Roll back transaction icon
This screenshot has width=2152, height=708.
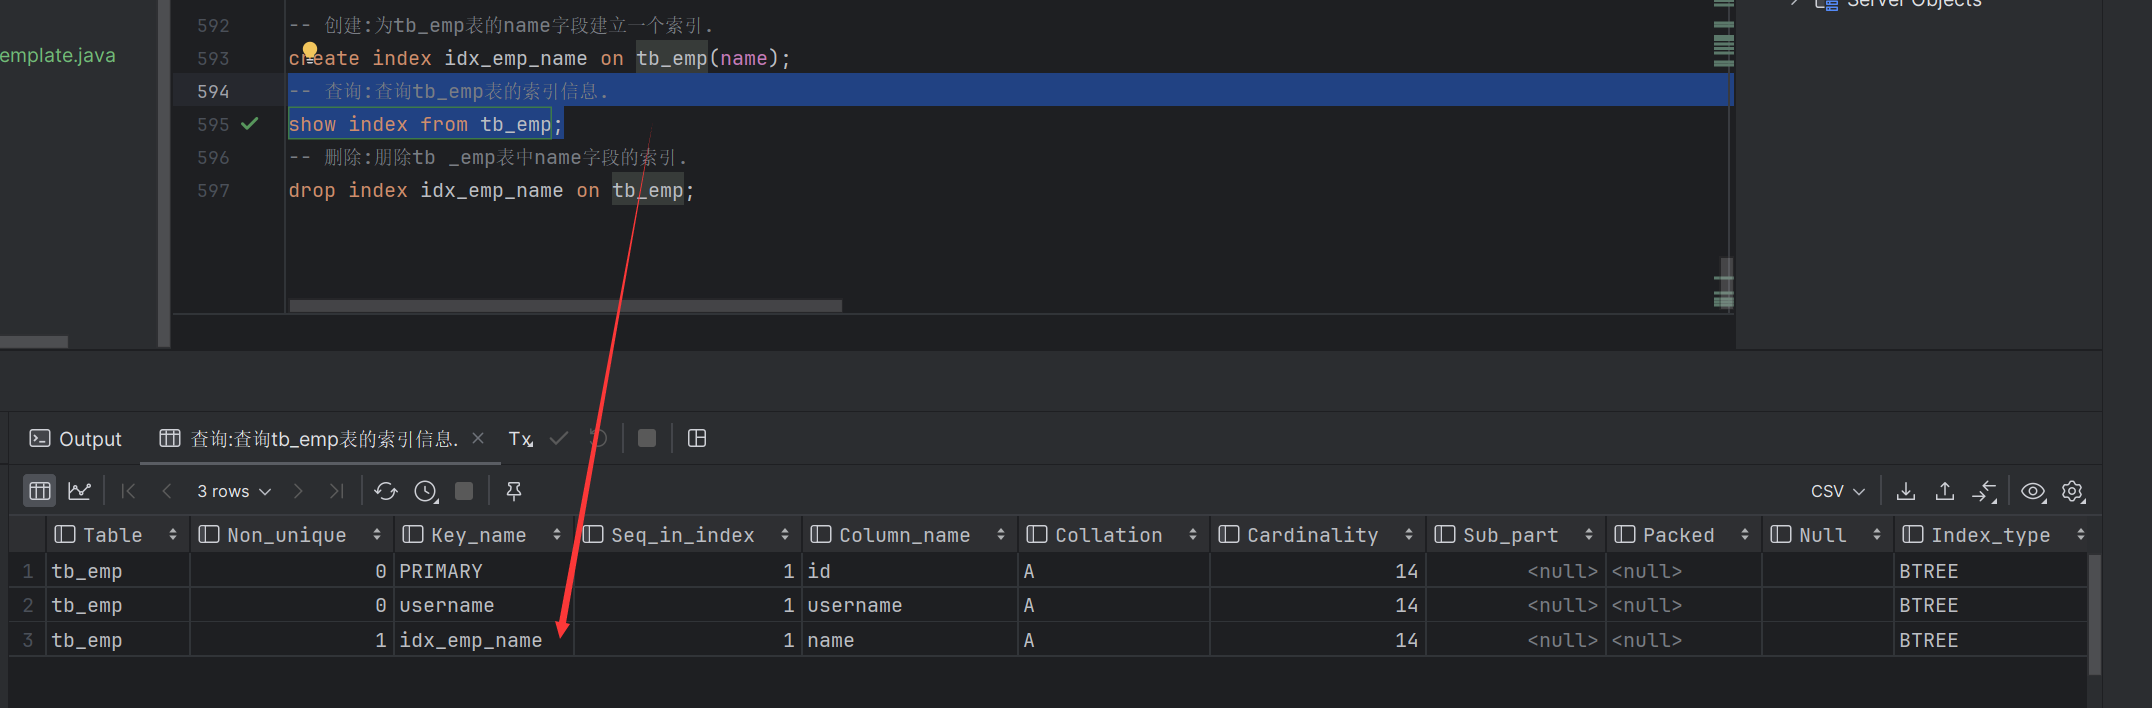point(598,438)
